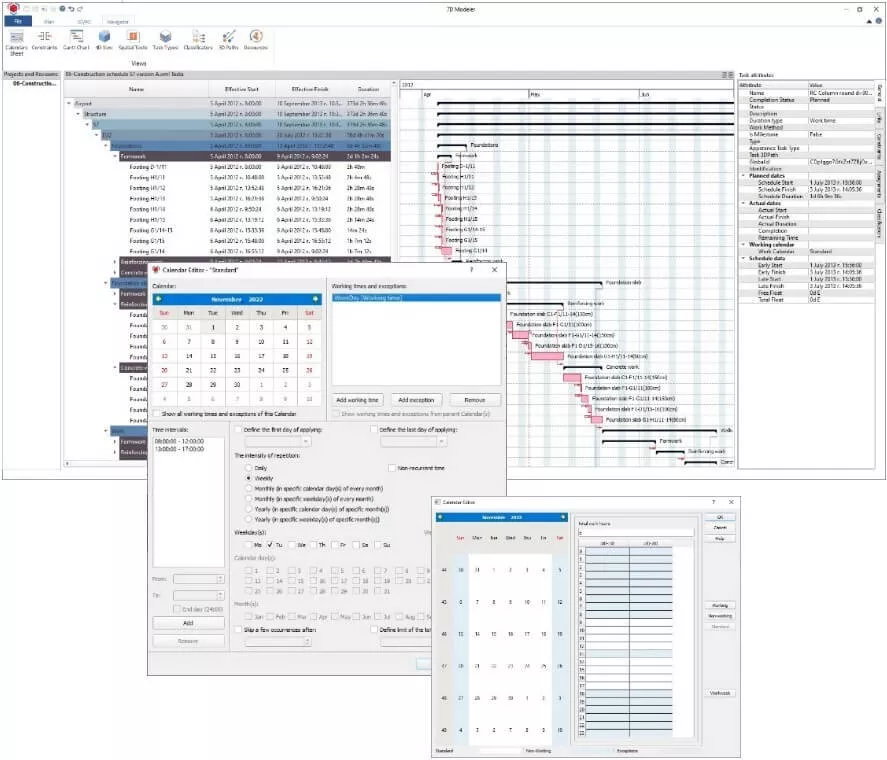Click the Spatial Tasks ribbon icon
The height and width of the screenshot is (760, 887).
[133, 38]
